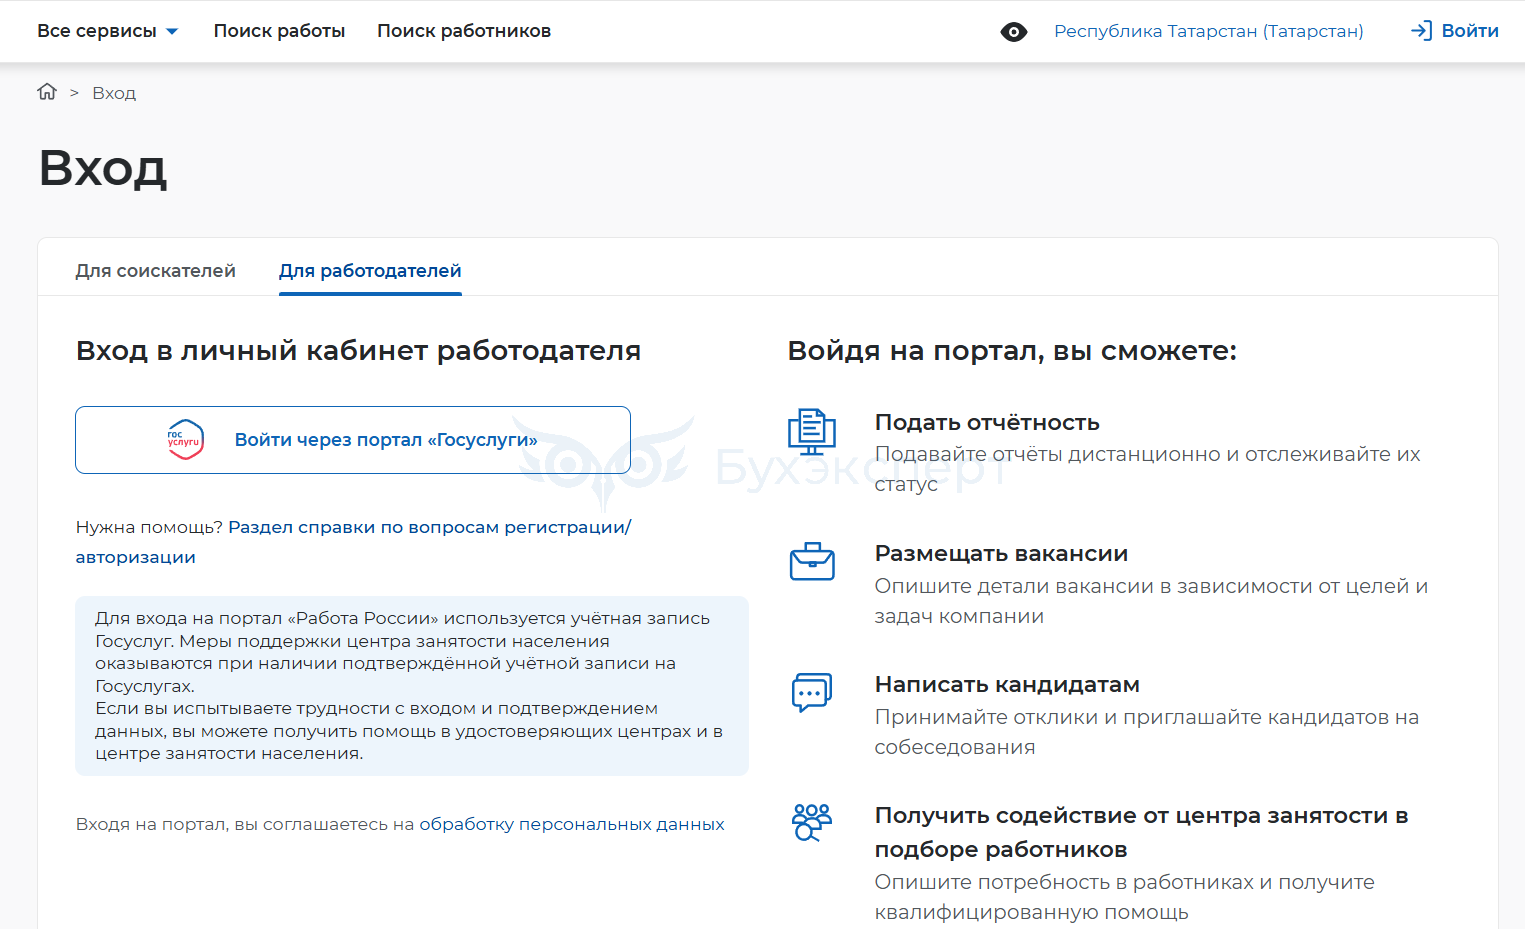Open registration help section link
Image resolution: width=1525 pixels, height=929 pixels.
[x=354, y=541]
